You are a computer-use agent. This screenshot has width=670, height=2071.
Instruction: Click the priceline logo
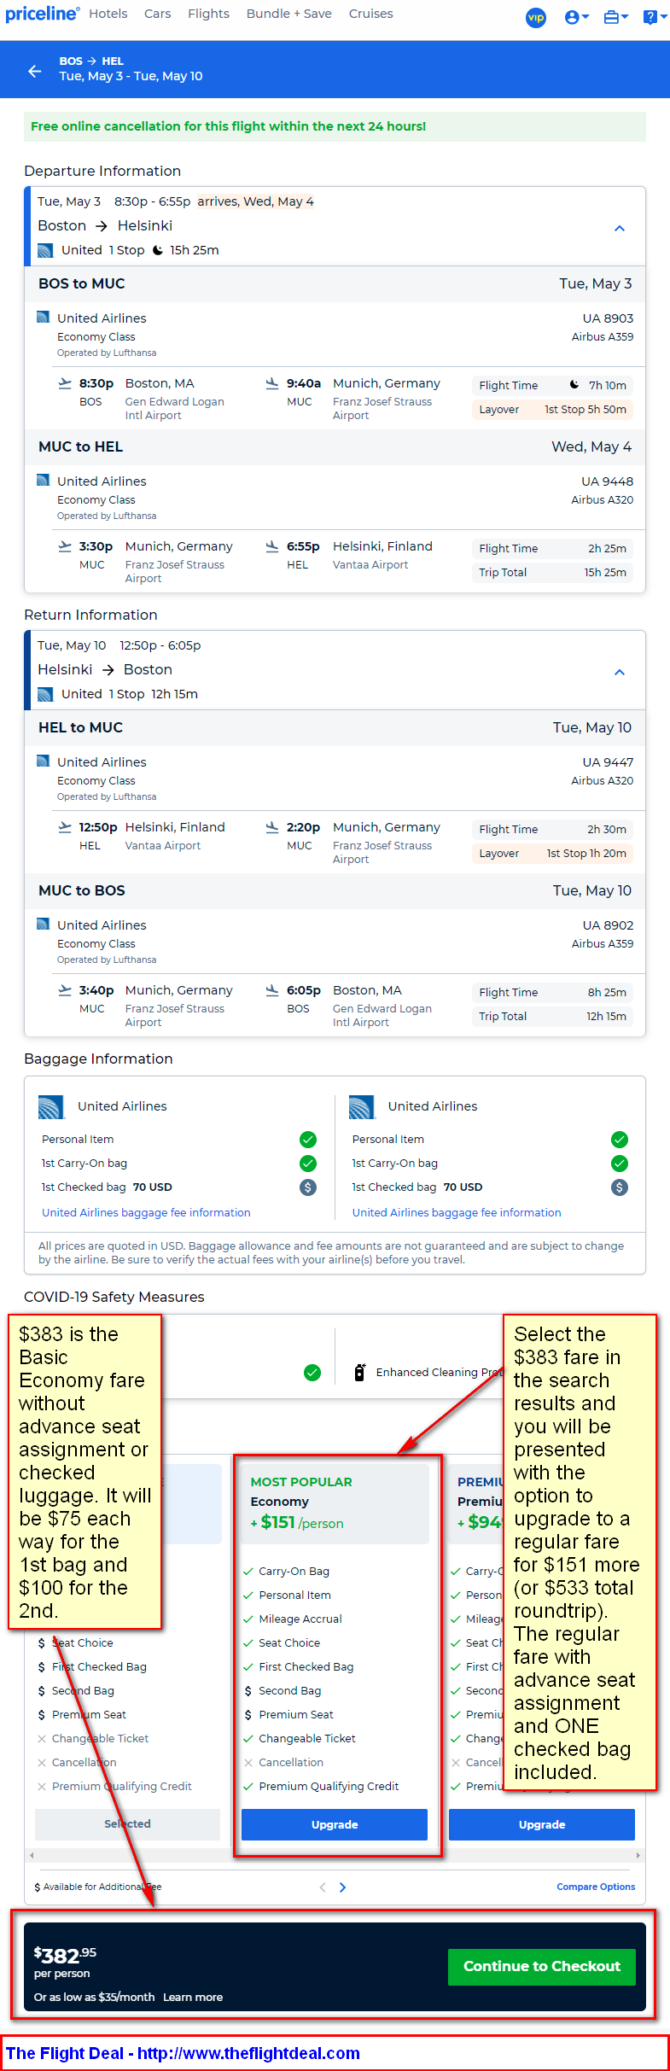point(42,14)
